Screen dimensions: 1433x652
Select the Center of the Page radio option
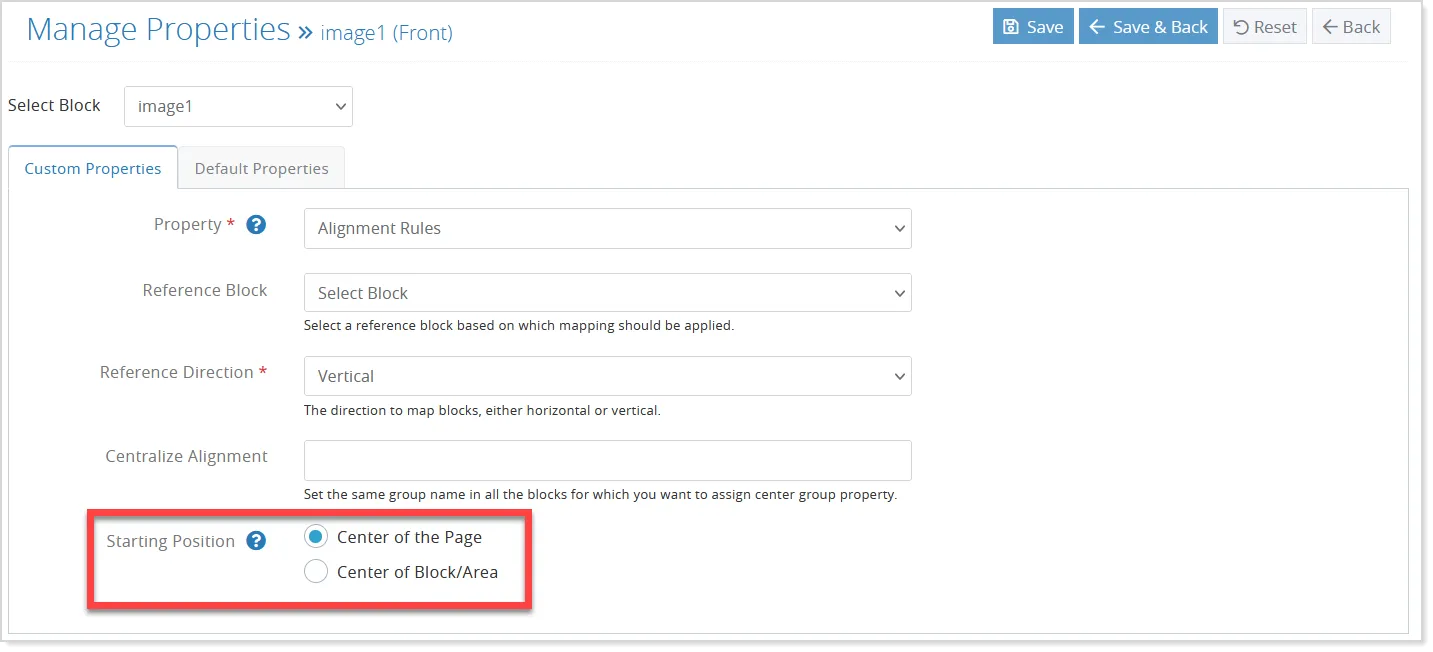[x=315, y=537]
